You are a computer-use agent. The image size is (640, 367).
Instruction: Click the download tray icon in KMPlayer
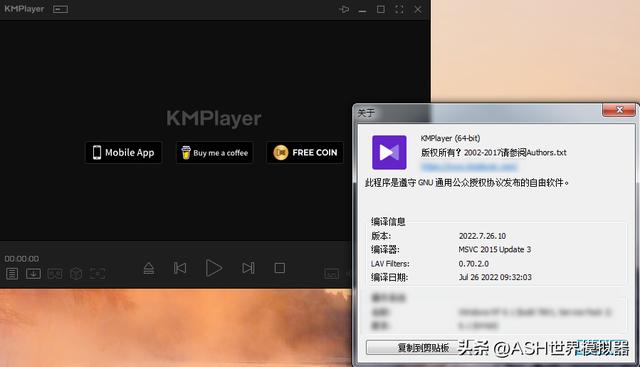pyautogui.click(x=33, y=274)
